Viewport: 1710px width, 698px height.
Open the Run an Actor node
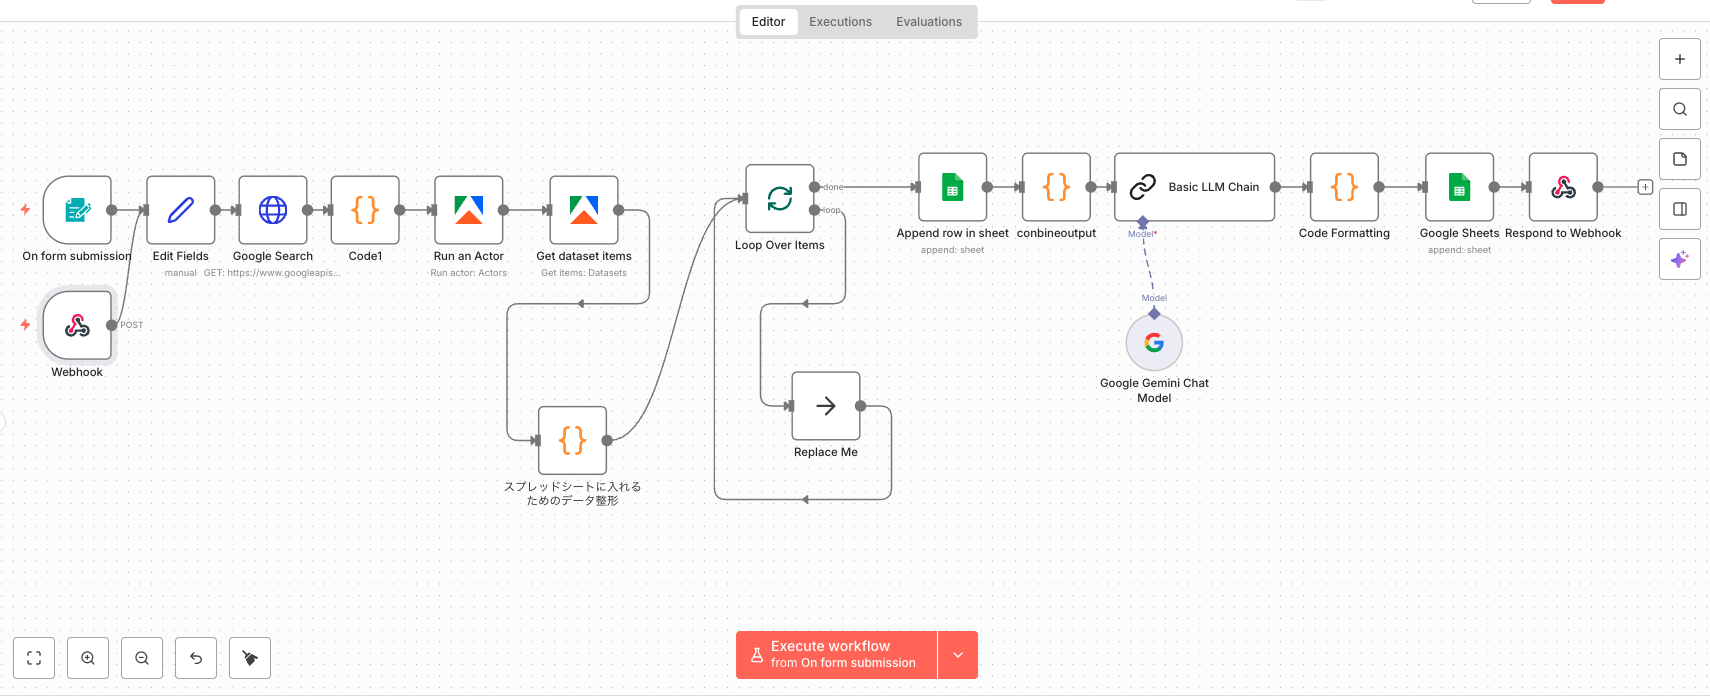pyautogui.click(x=469, y=210)
